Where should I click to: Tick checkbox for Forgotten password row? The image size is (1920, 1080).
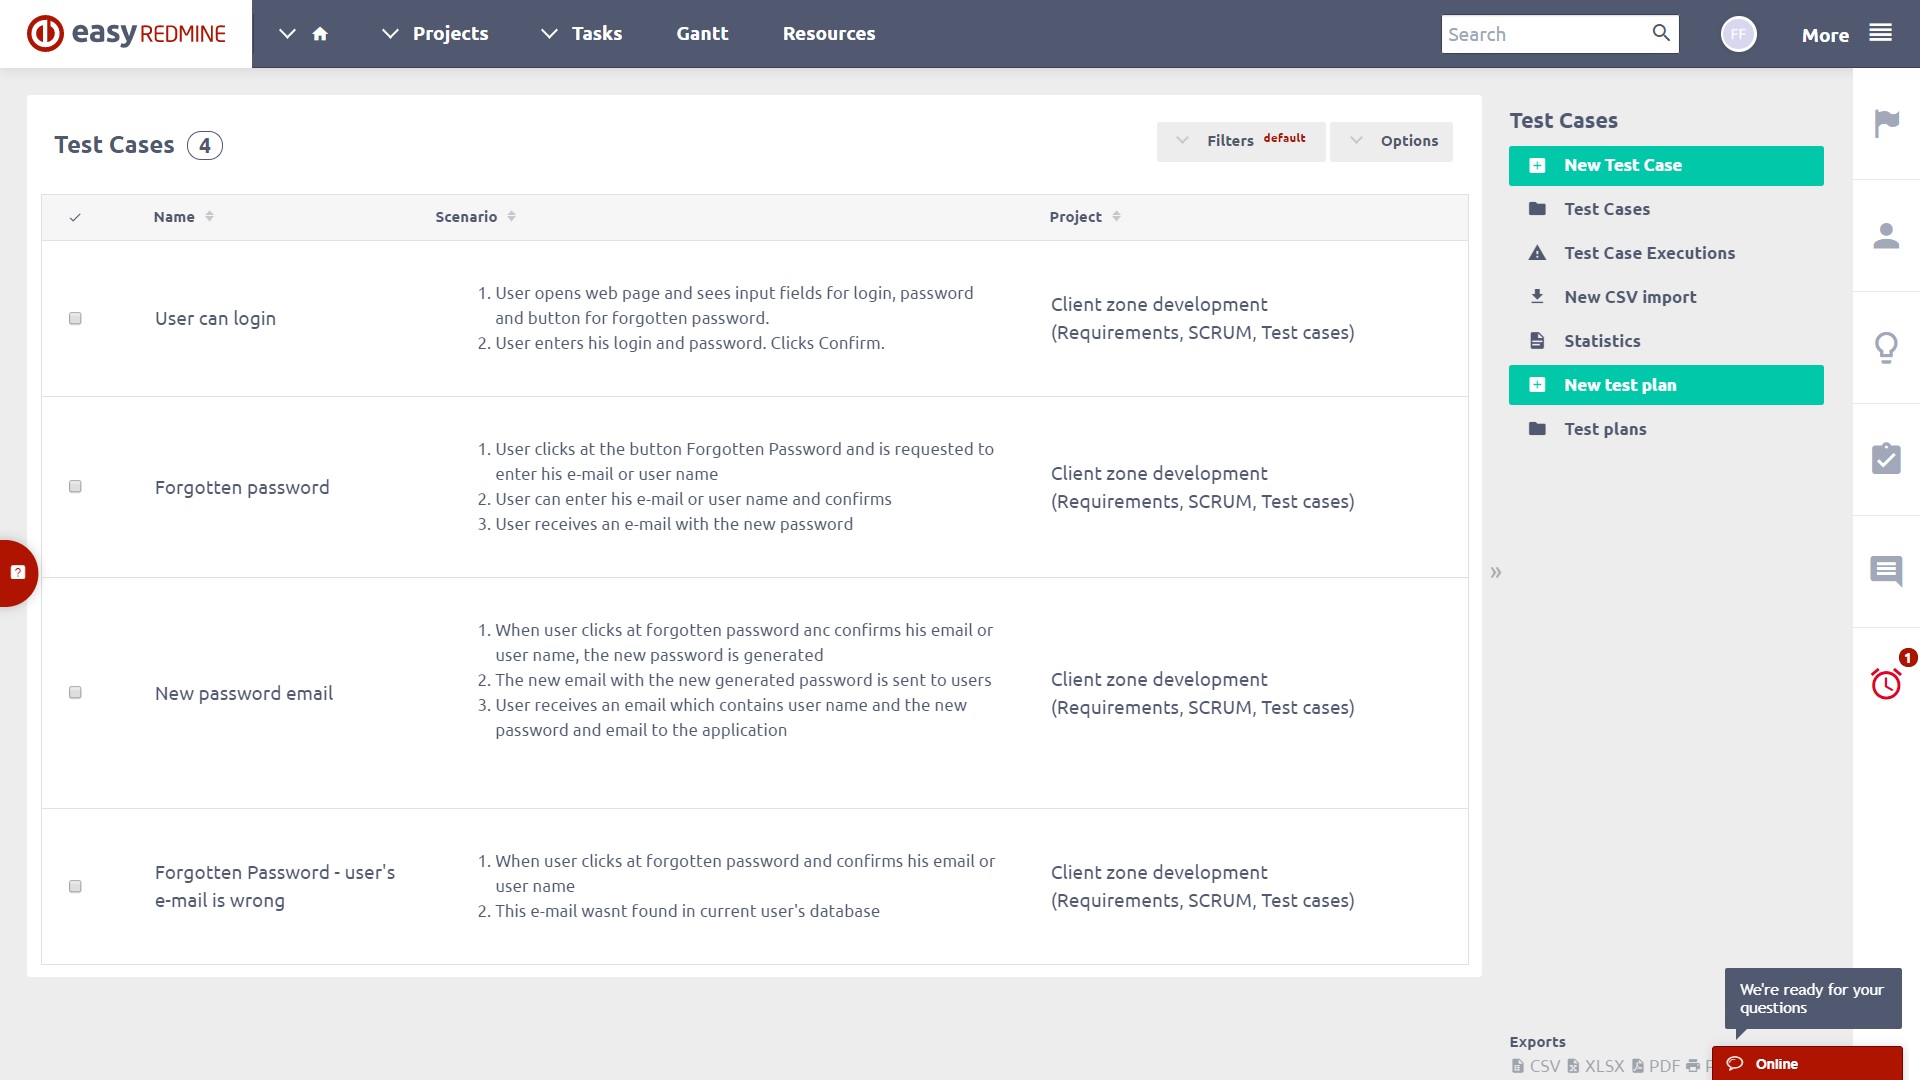point(75,487)
